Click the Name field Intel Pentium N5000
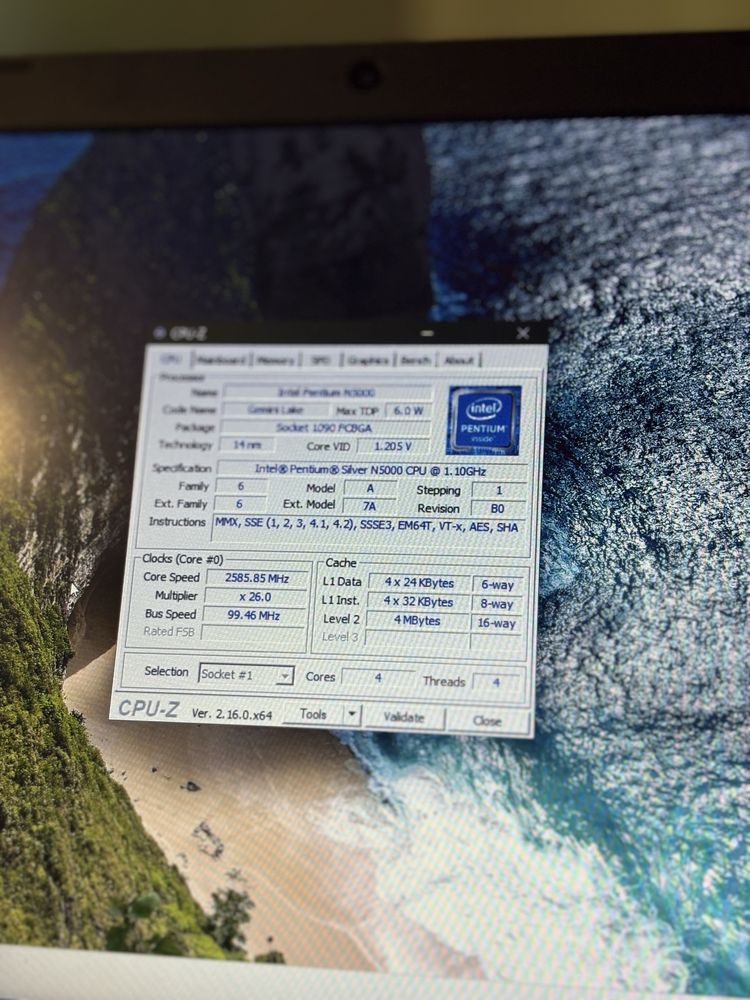Image resolution: width=750 pixels, height=1000 pixels. coord(327,392)
